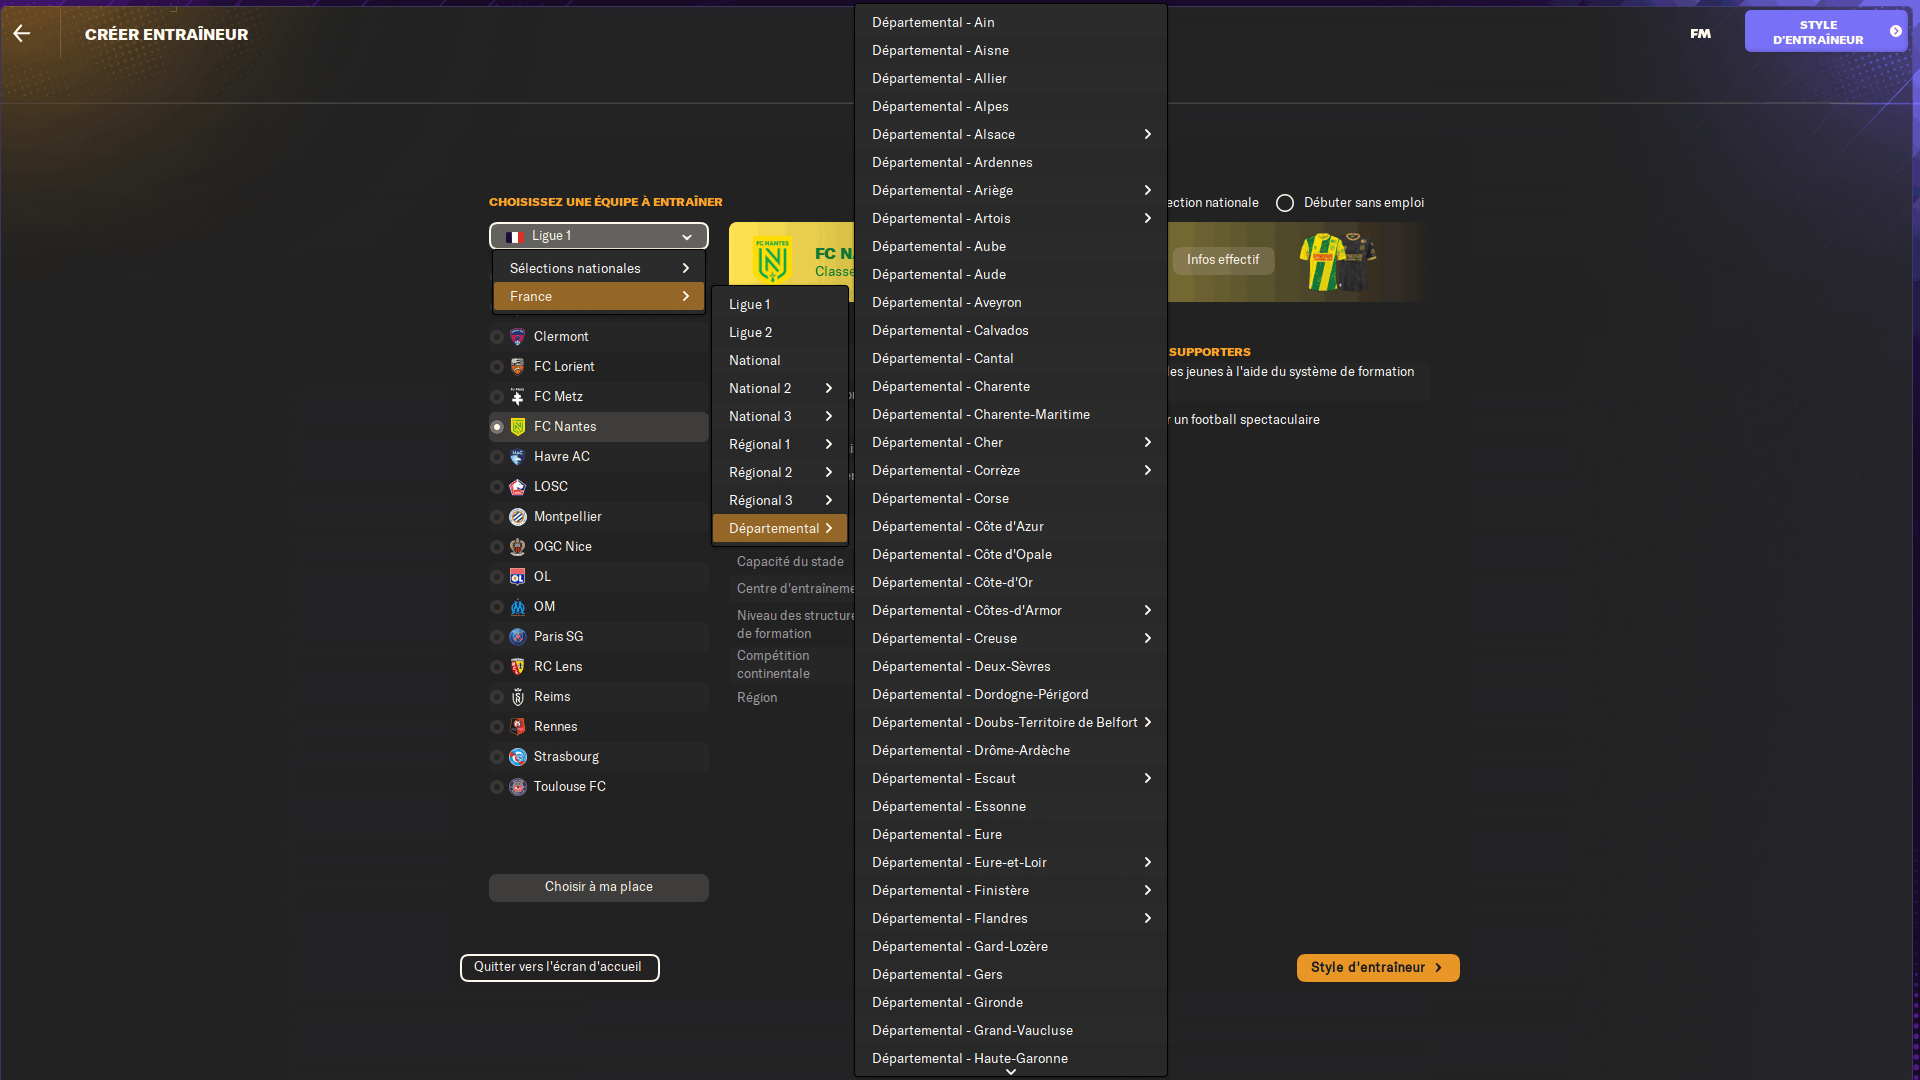Expand Départemental - Alsace submenu

pyautogui.click(x=1010, y=134)
